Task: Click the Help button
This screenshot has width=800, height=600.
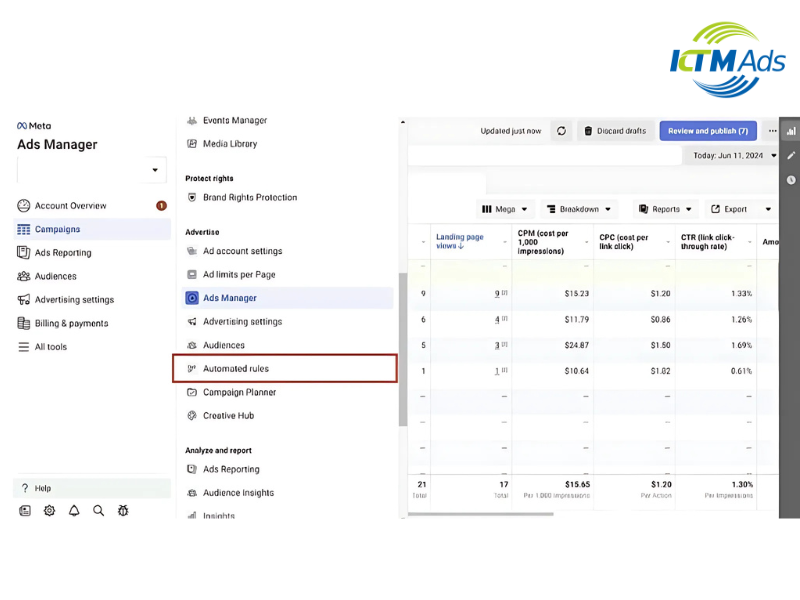Action: point(92,488)
